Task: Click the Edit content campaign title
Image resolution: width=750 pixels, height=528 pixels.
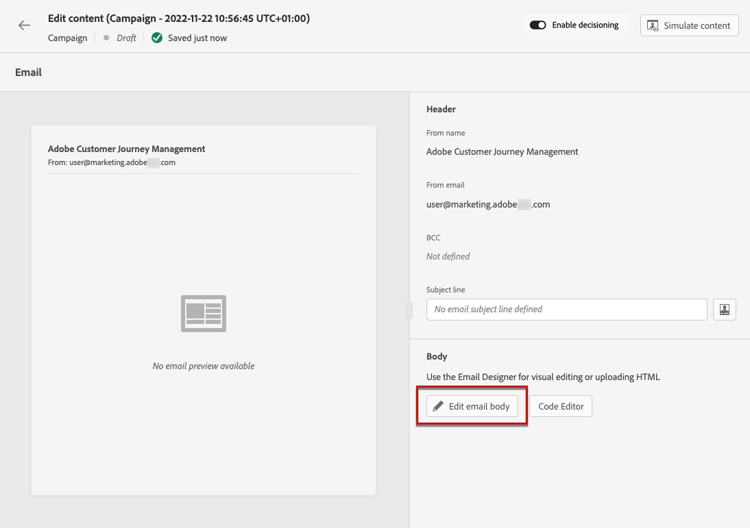Action: [x=179, y=19]
